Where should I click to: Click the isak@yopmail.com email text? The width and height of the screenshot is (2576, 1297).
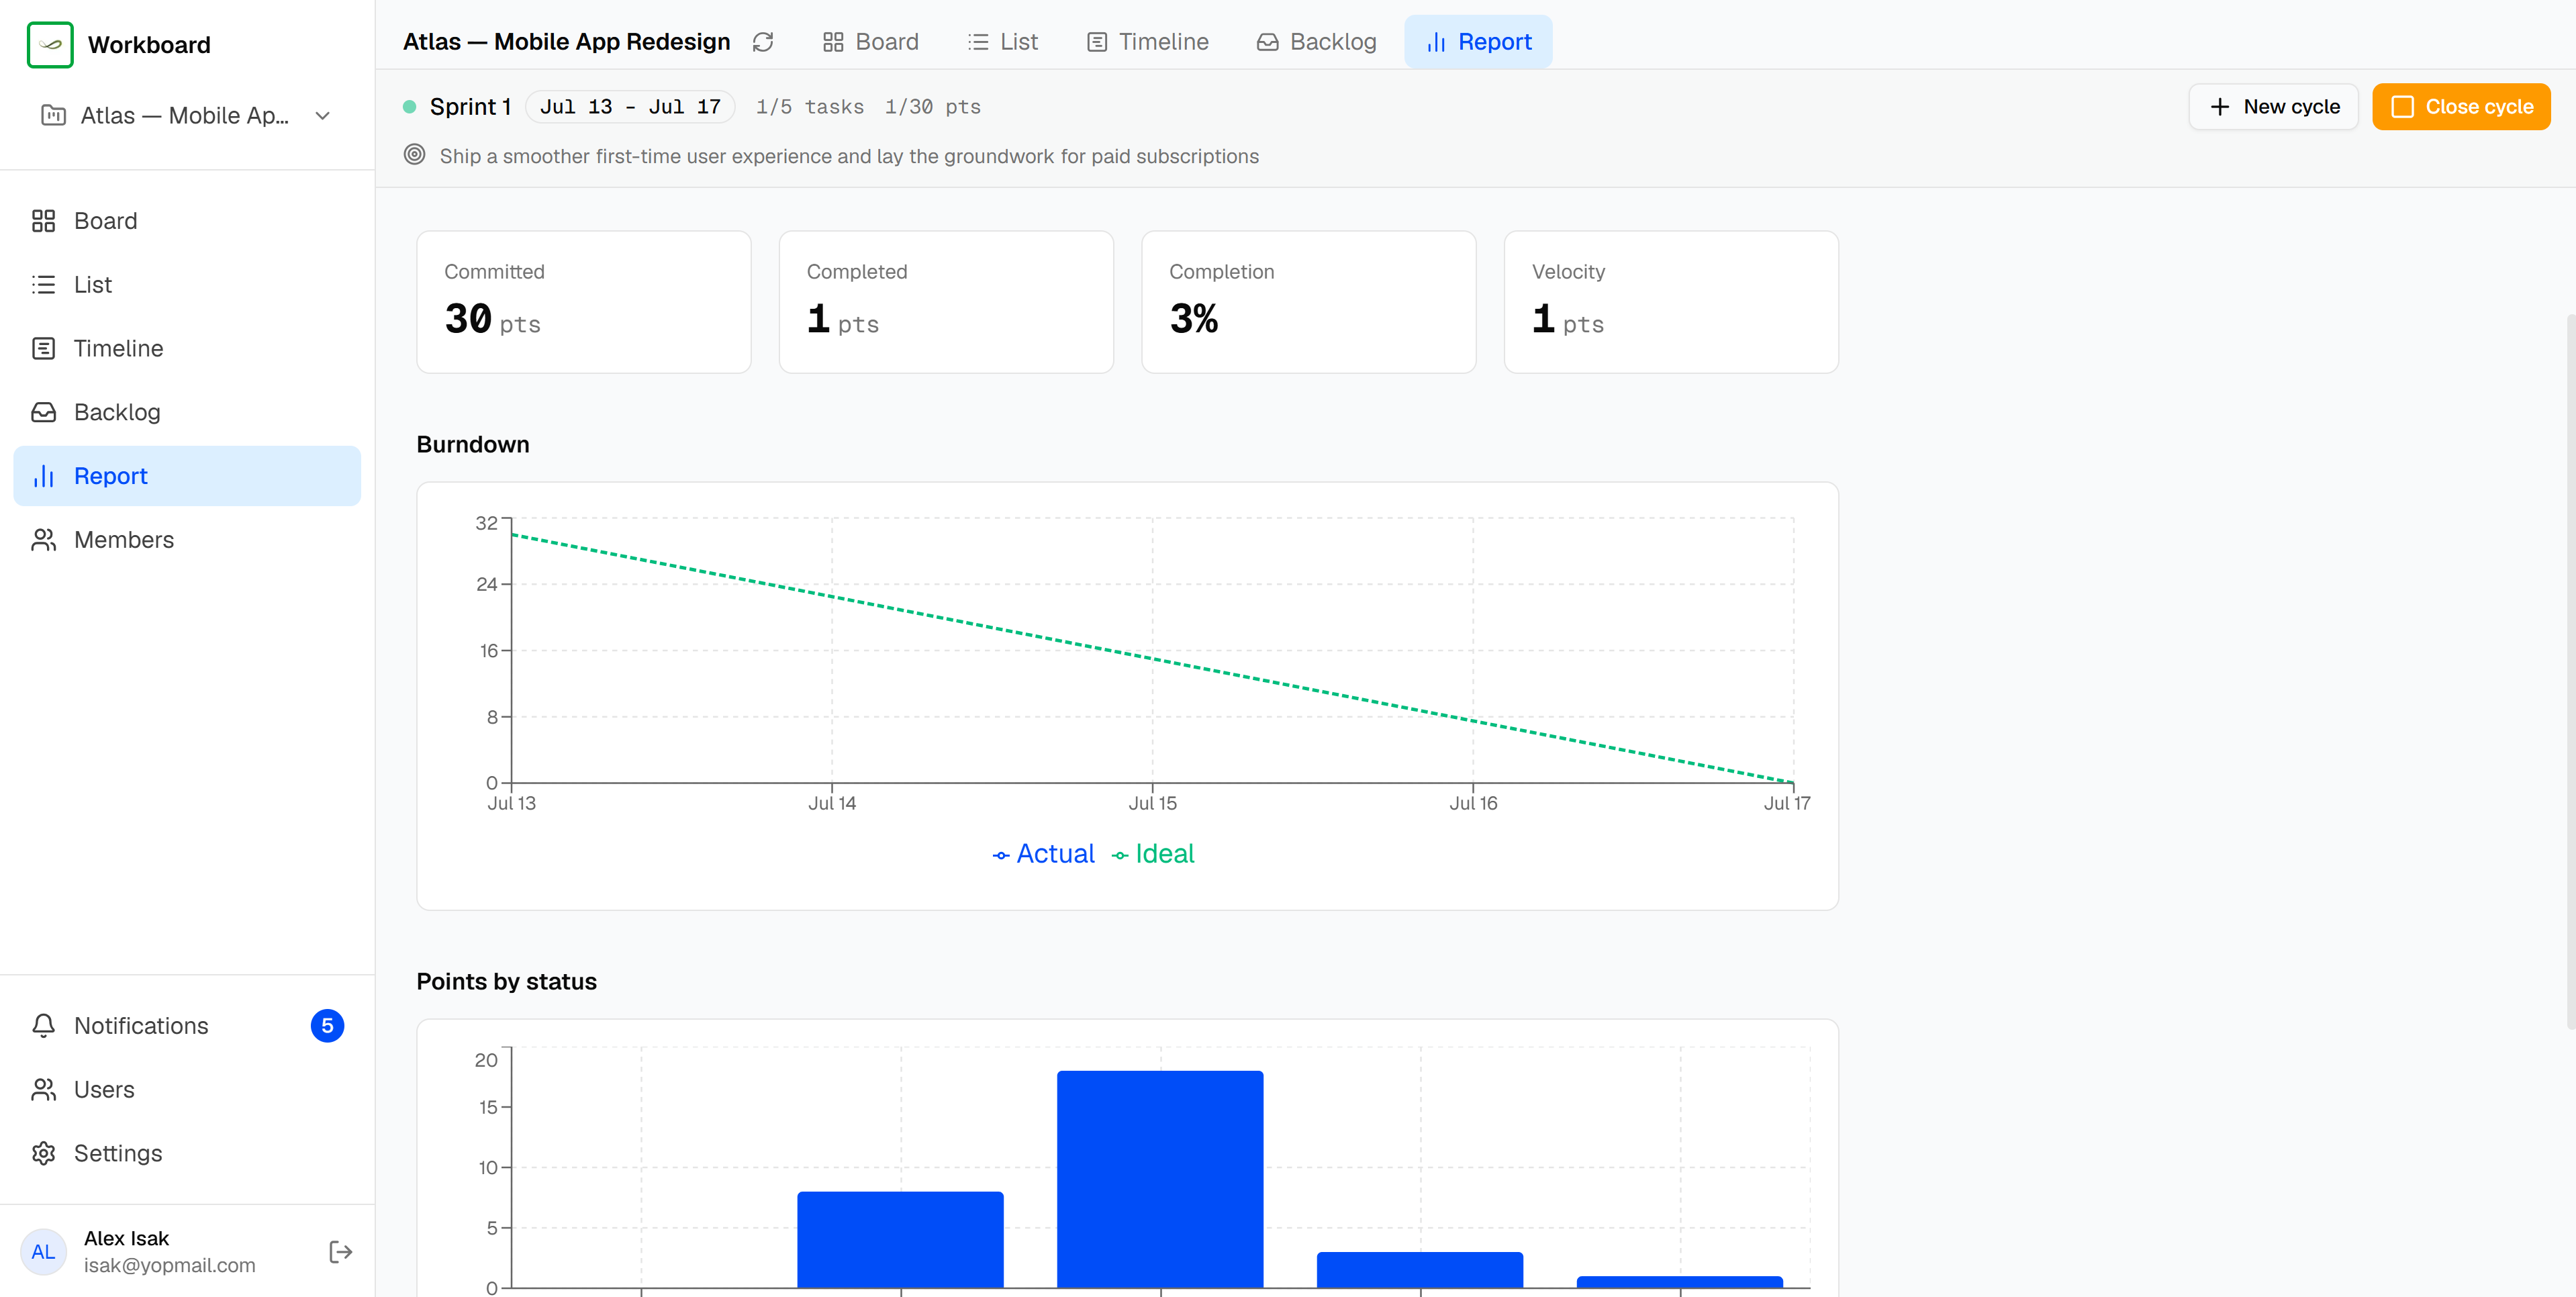point(170,1266)
